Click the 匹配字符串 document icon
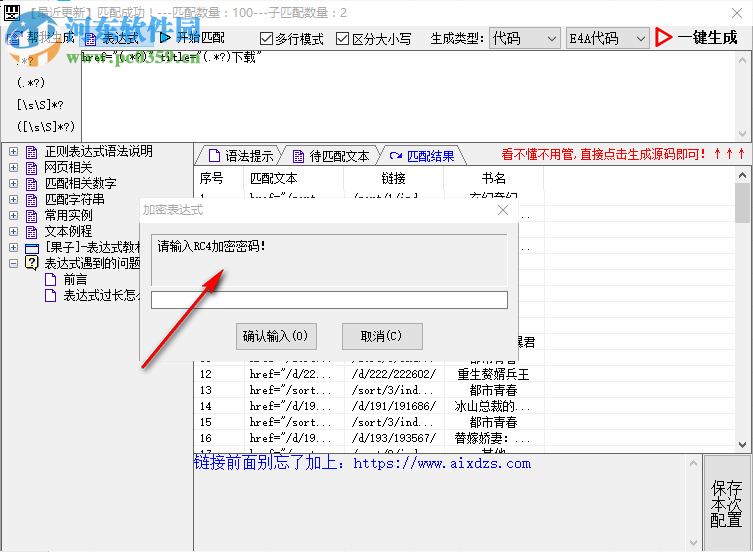Image resolution: width=753 pixels, height=552 pixels. tap(32, 200)
